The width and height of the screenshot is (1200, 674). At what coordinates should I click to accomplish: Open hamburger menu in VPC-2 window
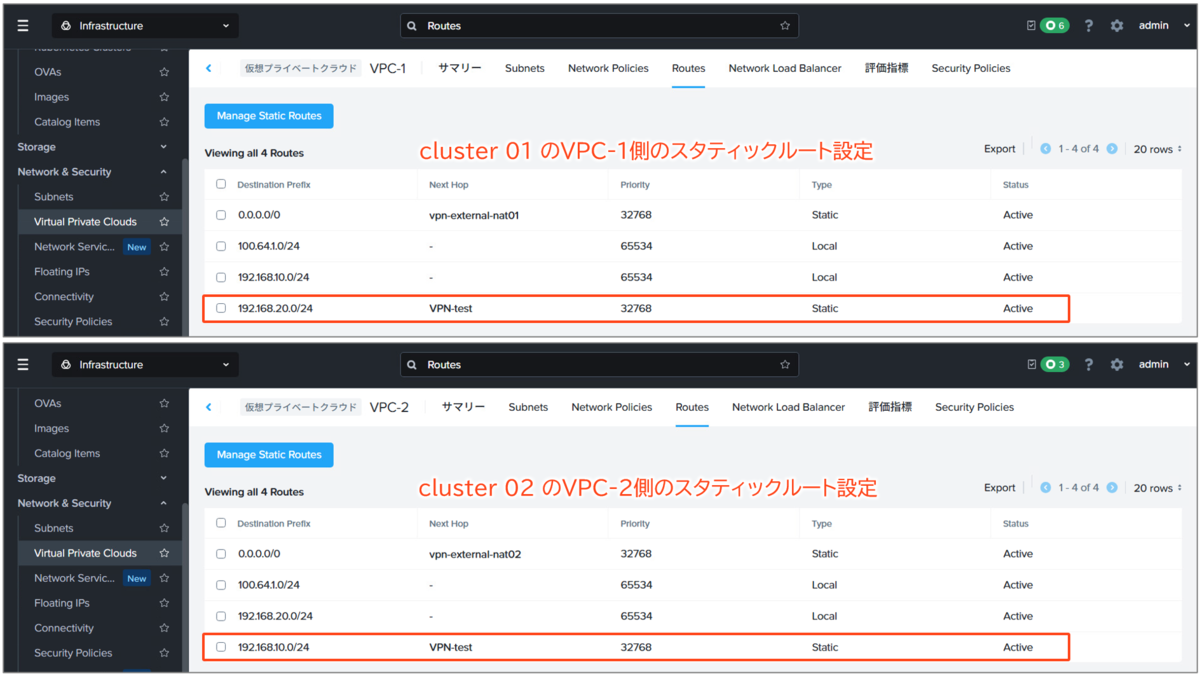tap(23, 365)
